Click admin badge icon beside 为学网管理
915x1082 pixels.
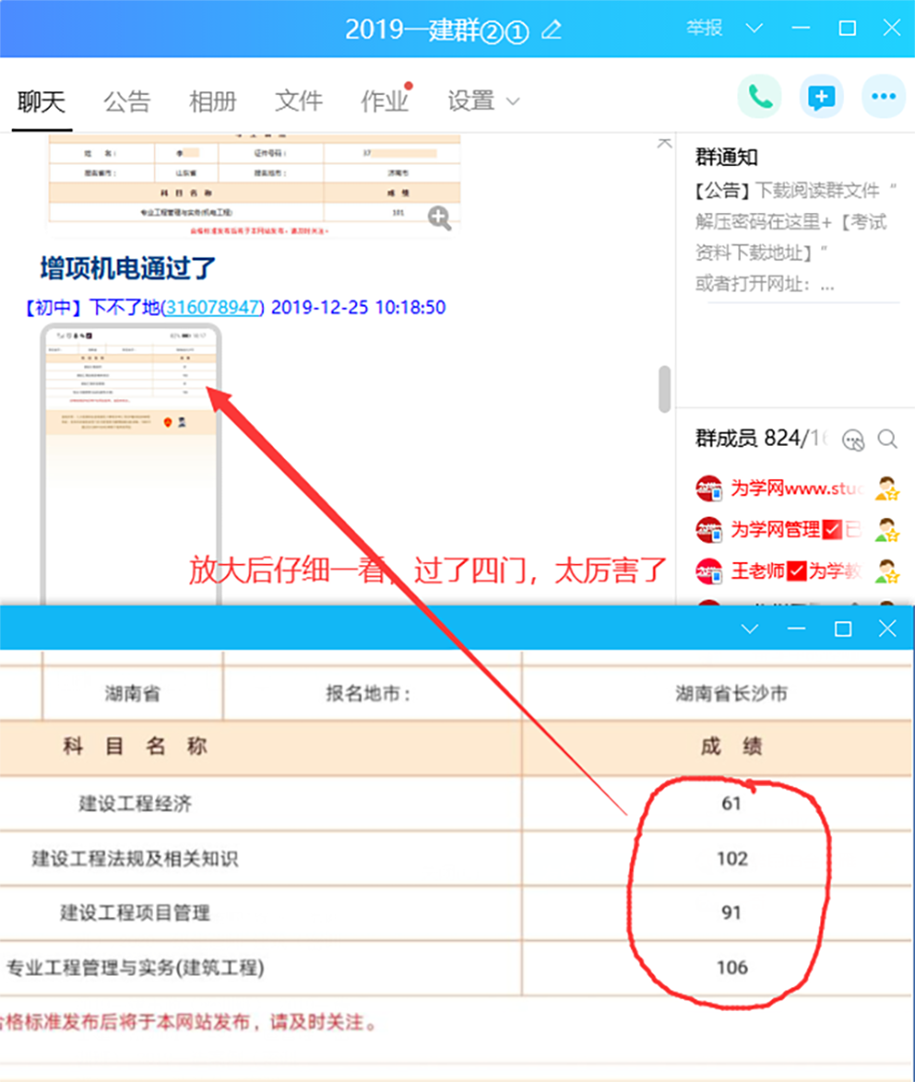click(886, 529)
